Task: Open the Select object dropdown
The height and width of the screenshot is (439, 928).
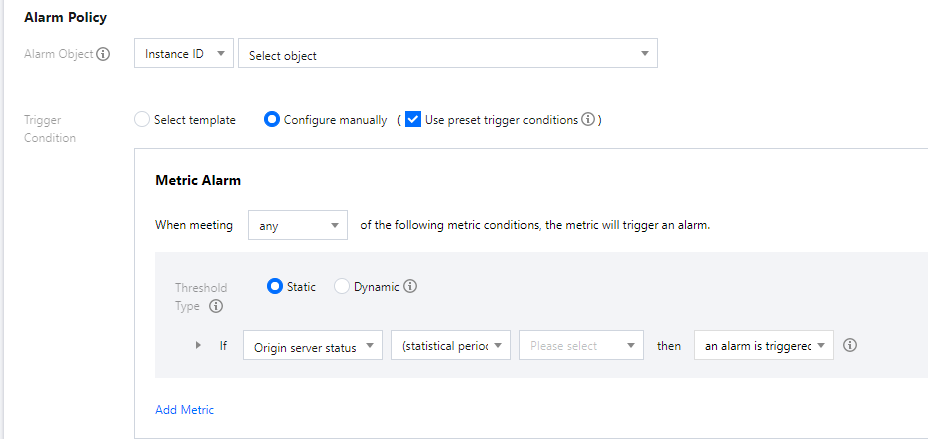Action: tap(447, 55)
